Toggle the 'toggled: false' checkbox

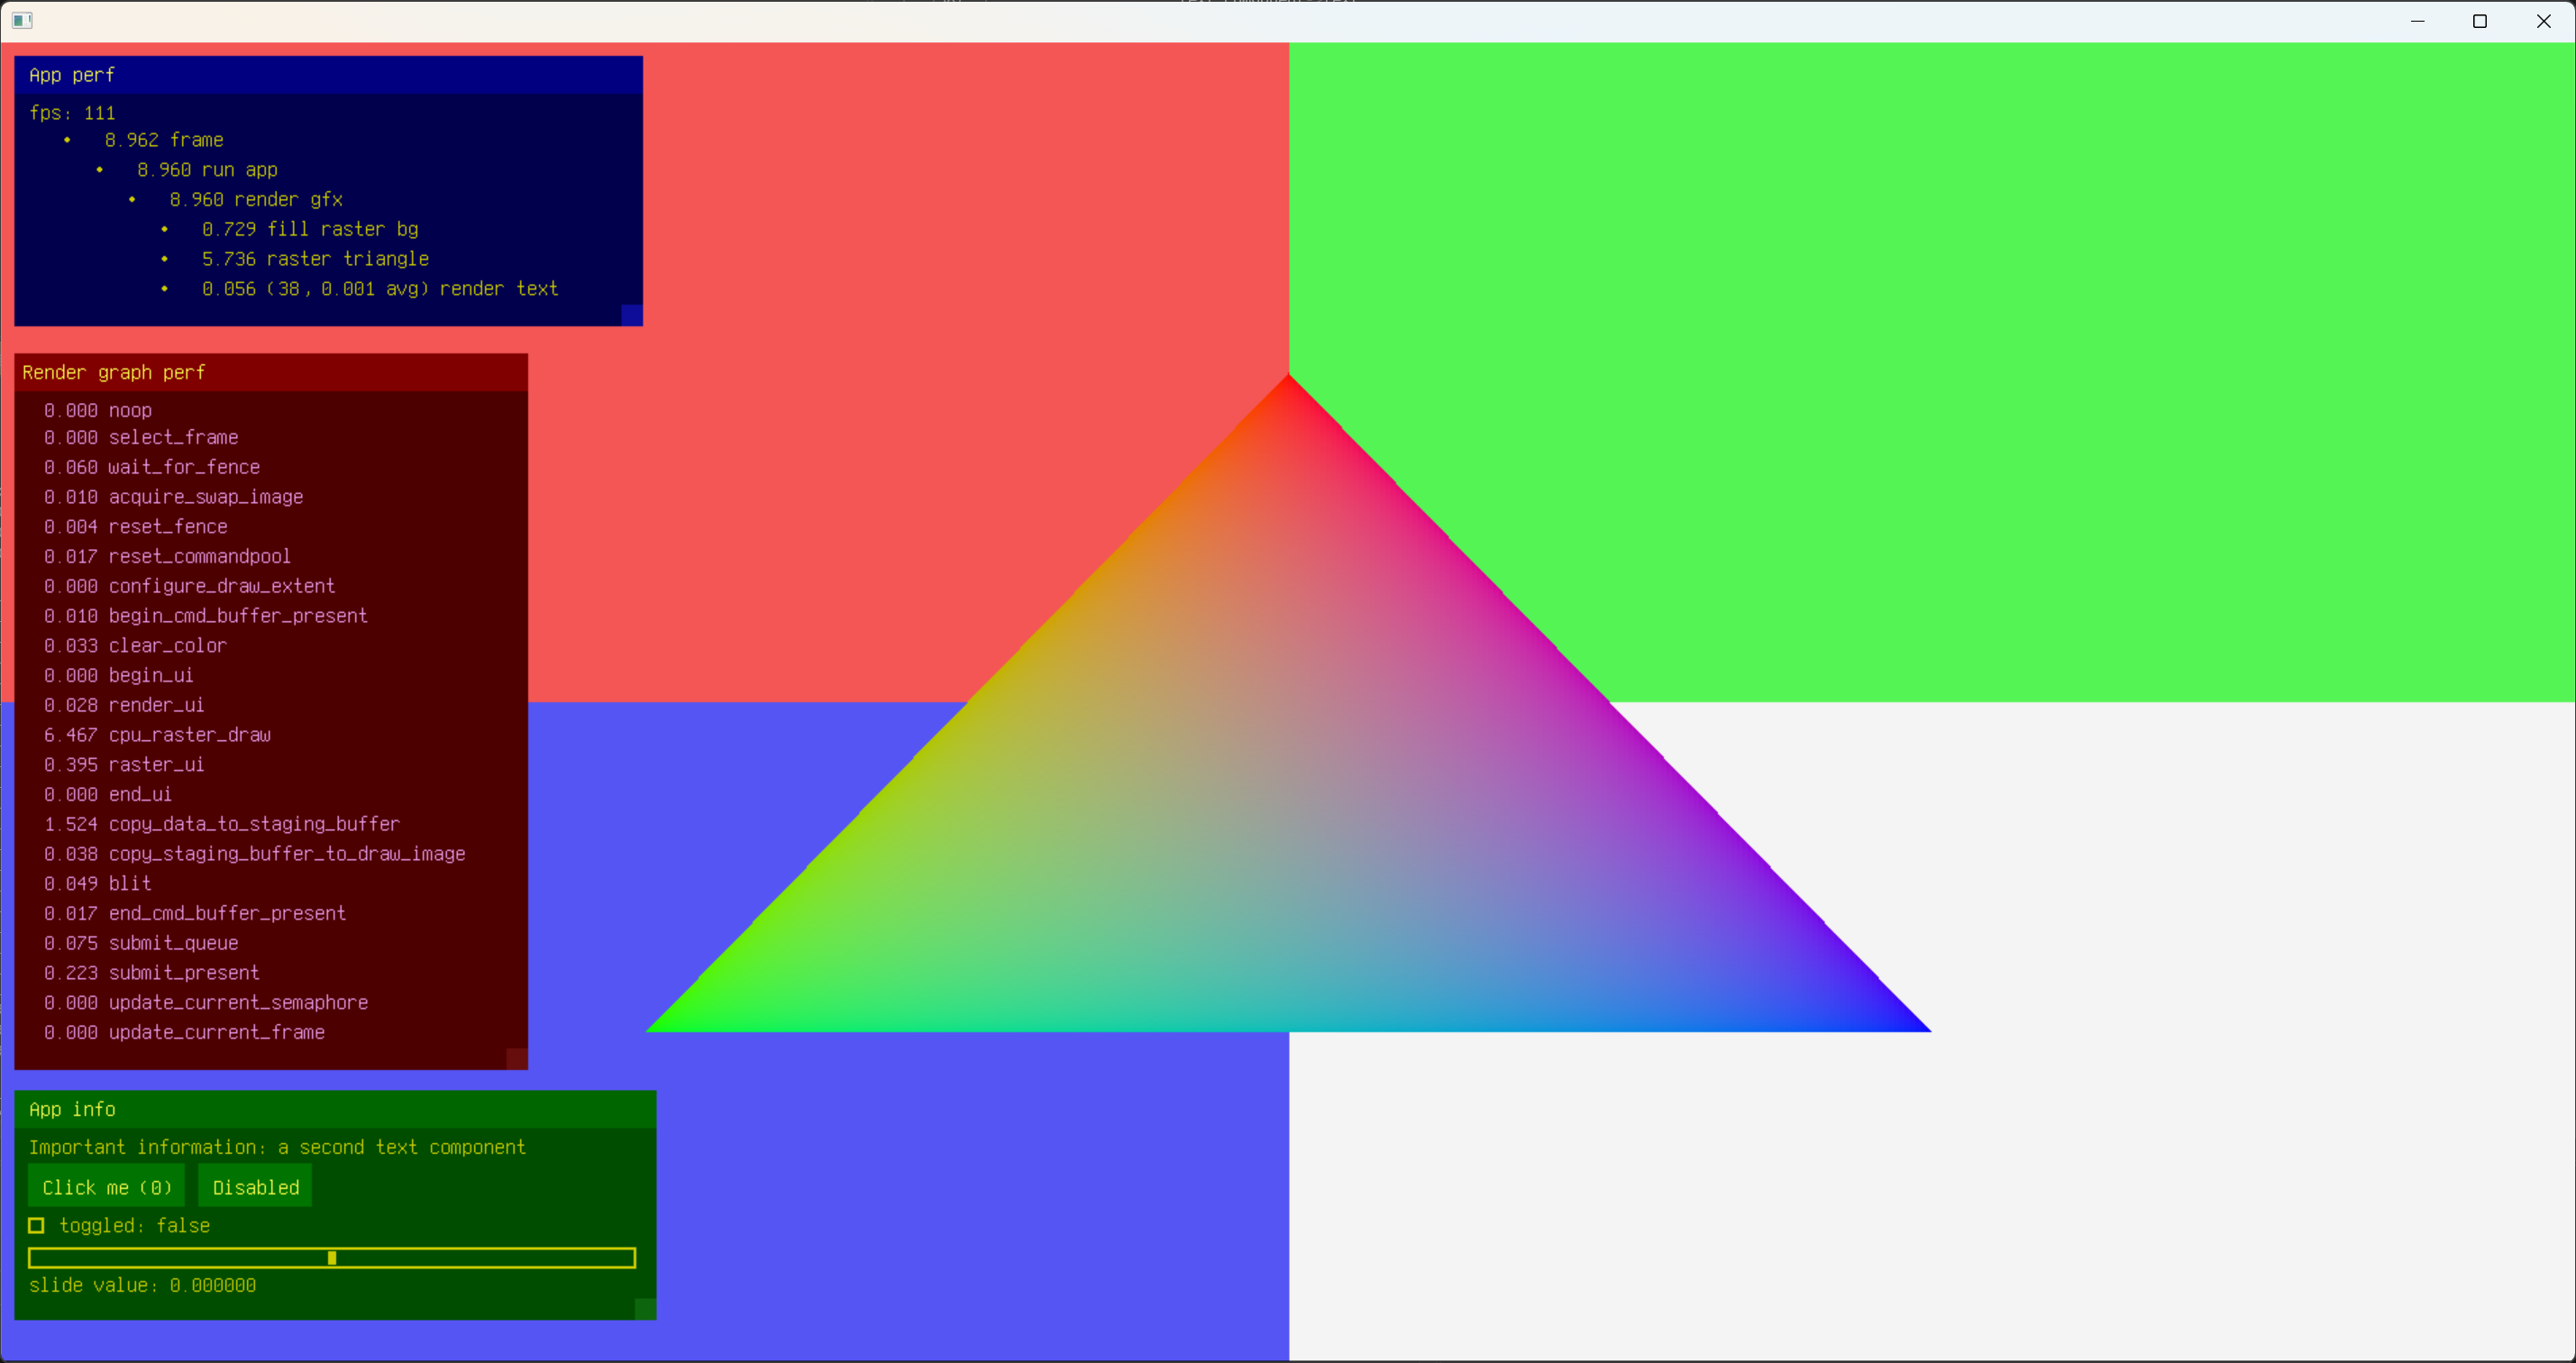click(36, 1226)
